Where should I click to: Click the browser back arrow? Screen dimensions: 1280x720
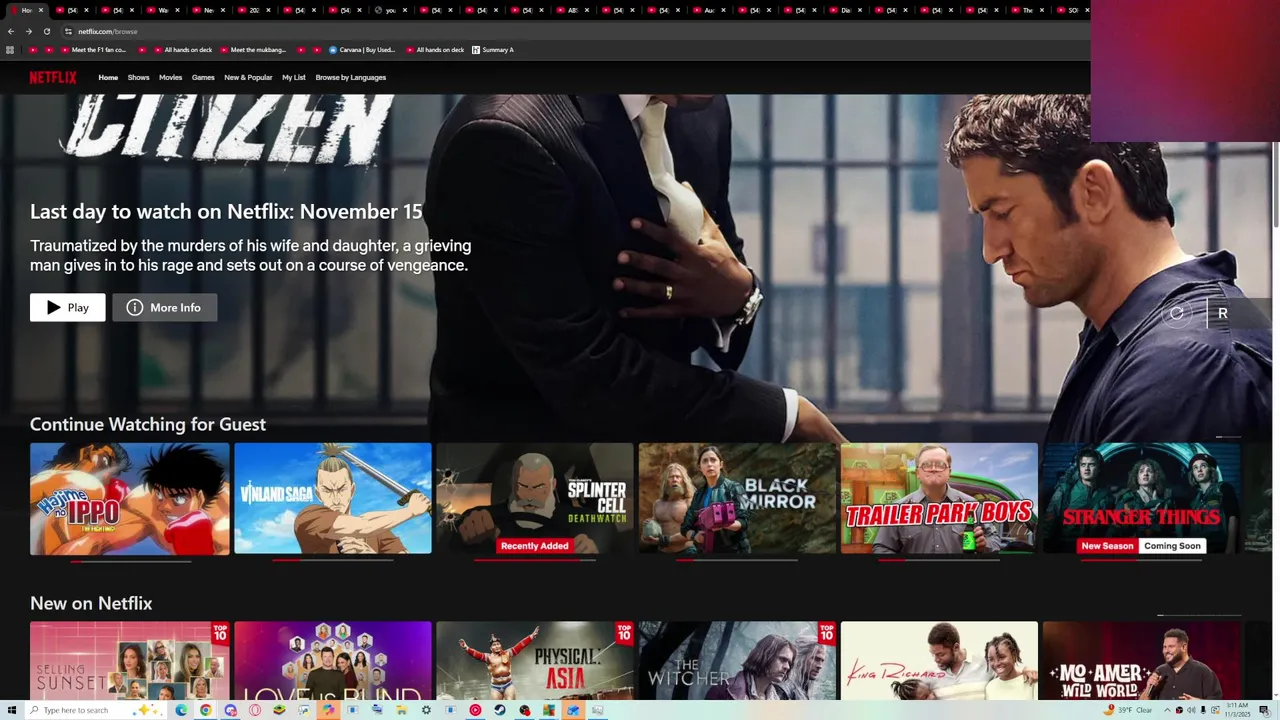pos(11,31)
